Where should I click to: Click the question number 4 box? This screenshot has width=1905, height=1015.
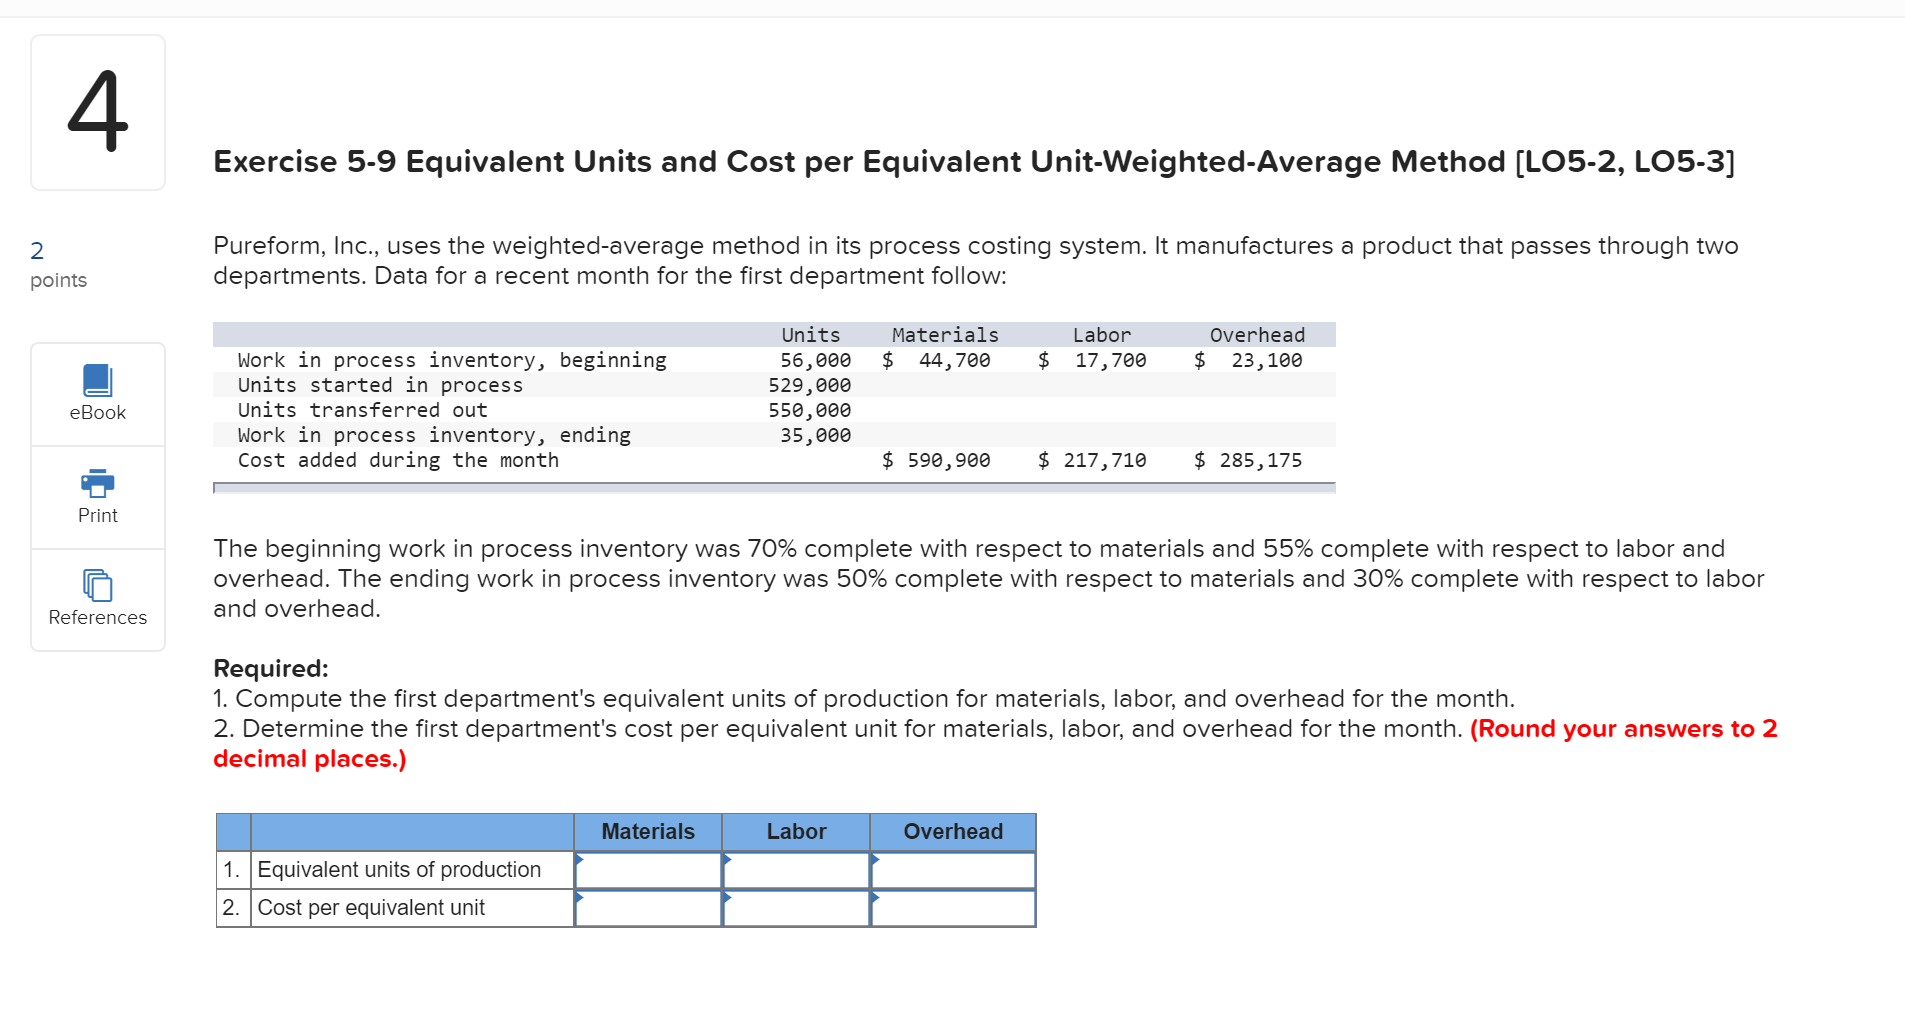98,112
